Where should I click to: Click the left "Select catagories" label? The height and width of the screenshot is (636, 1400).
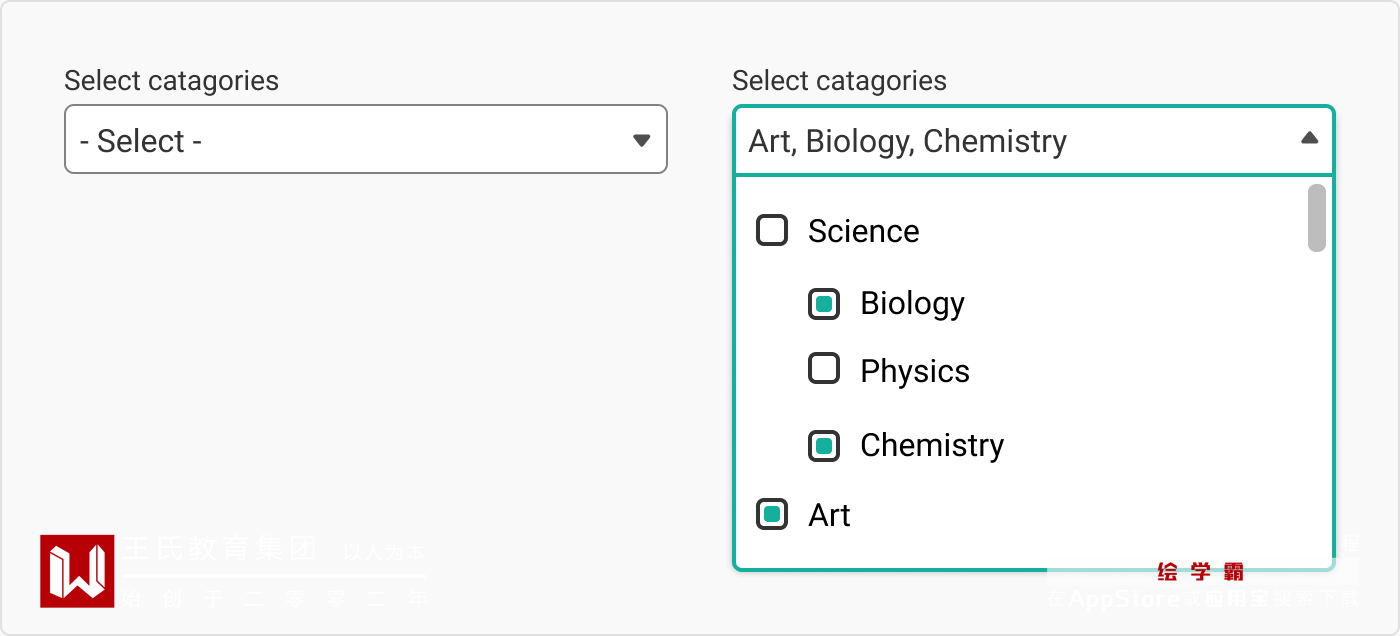coord(171,81)
